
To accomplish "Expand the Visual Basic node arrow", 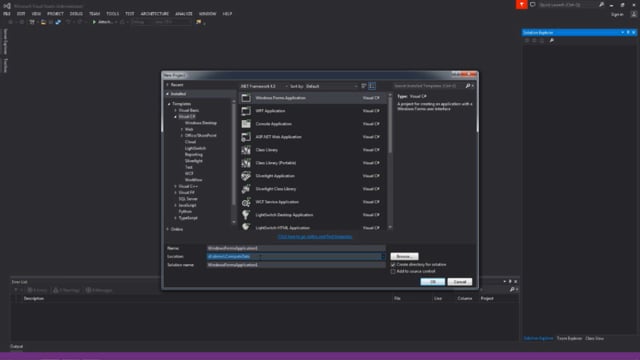I will [x=176, y=110].
